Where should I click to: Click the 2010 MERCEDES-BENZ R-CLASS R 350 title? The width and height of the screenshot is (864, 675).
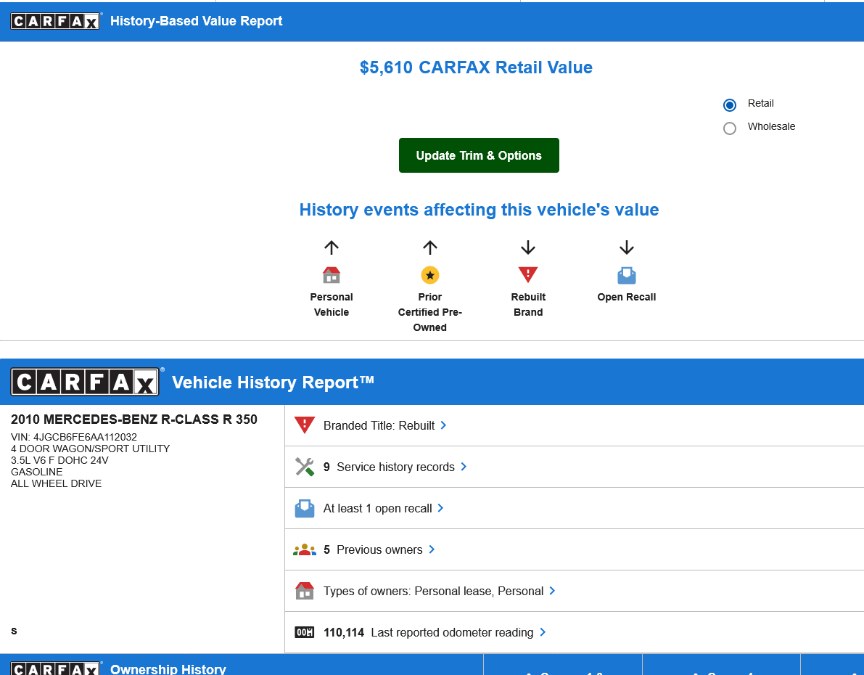pyautogui.click(x=134, y=419)
